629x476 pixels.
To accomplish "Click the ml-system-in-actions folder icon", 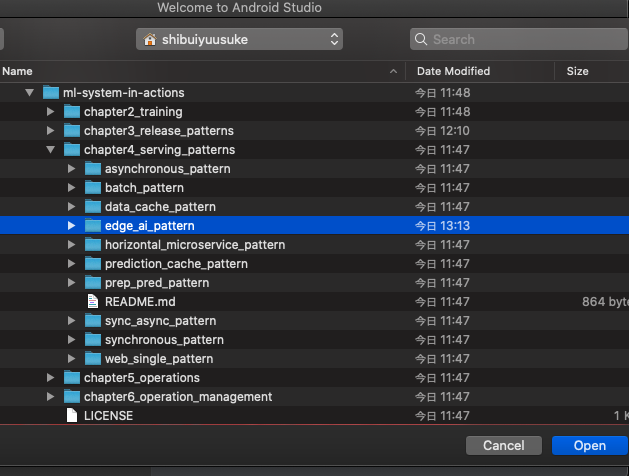I will 51,93.
